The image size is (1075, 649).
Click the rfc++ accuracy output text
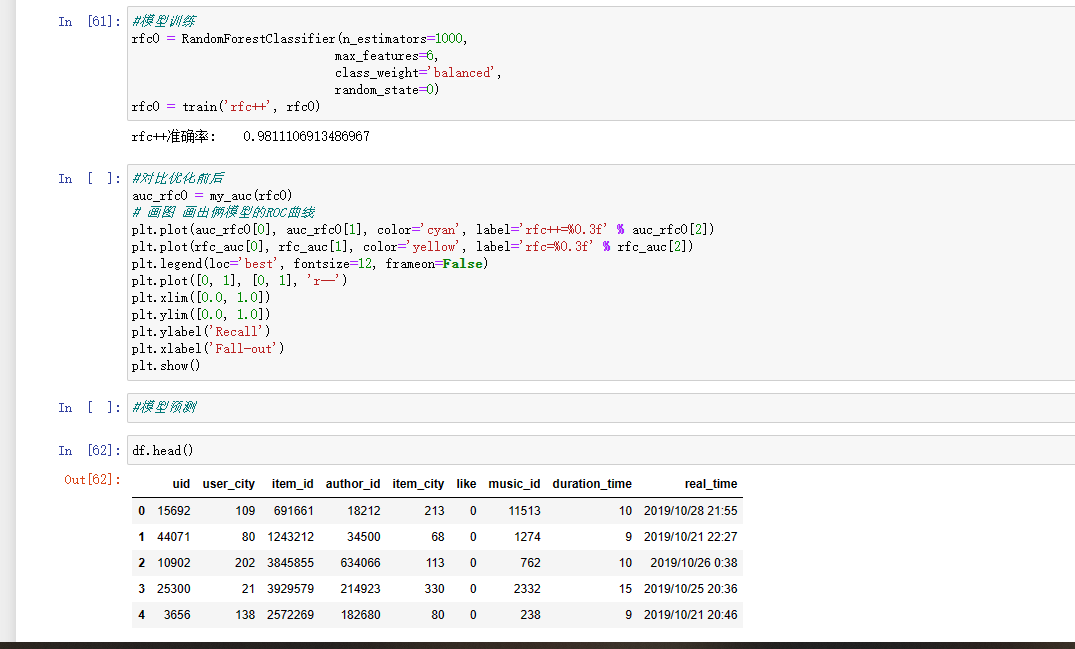[x=250, y=136]
